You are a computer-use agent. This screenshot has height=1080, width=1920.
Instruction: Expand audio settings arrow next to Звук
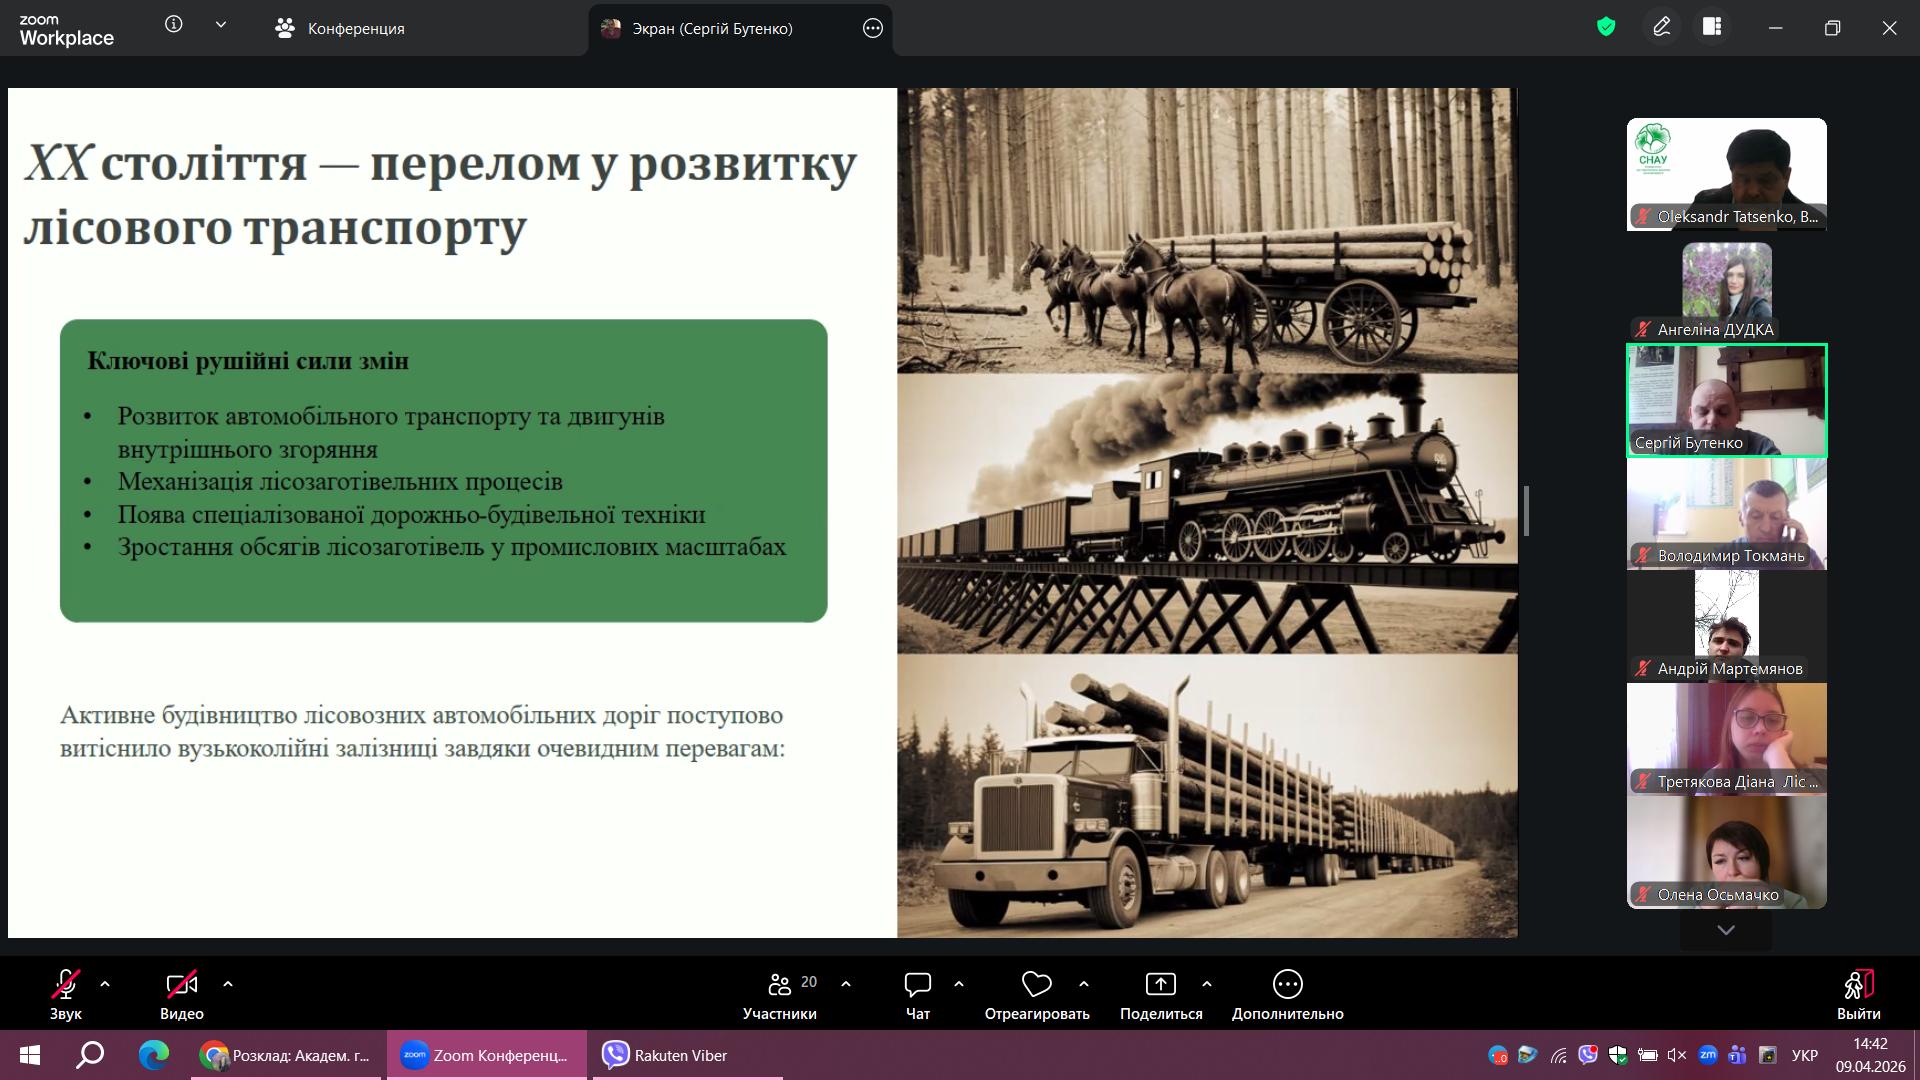click(x=105, y=985)
